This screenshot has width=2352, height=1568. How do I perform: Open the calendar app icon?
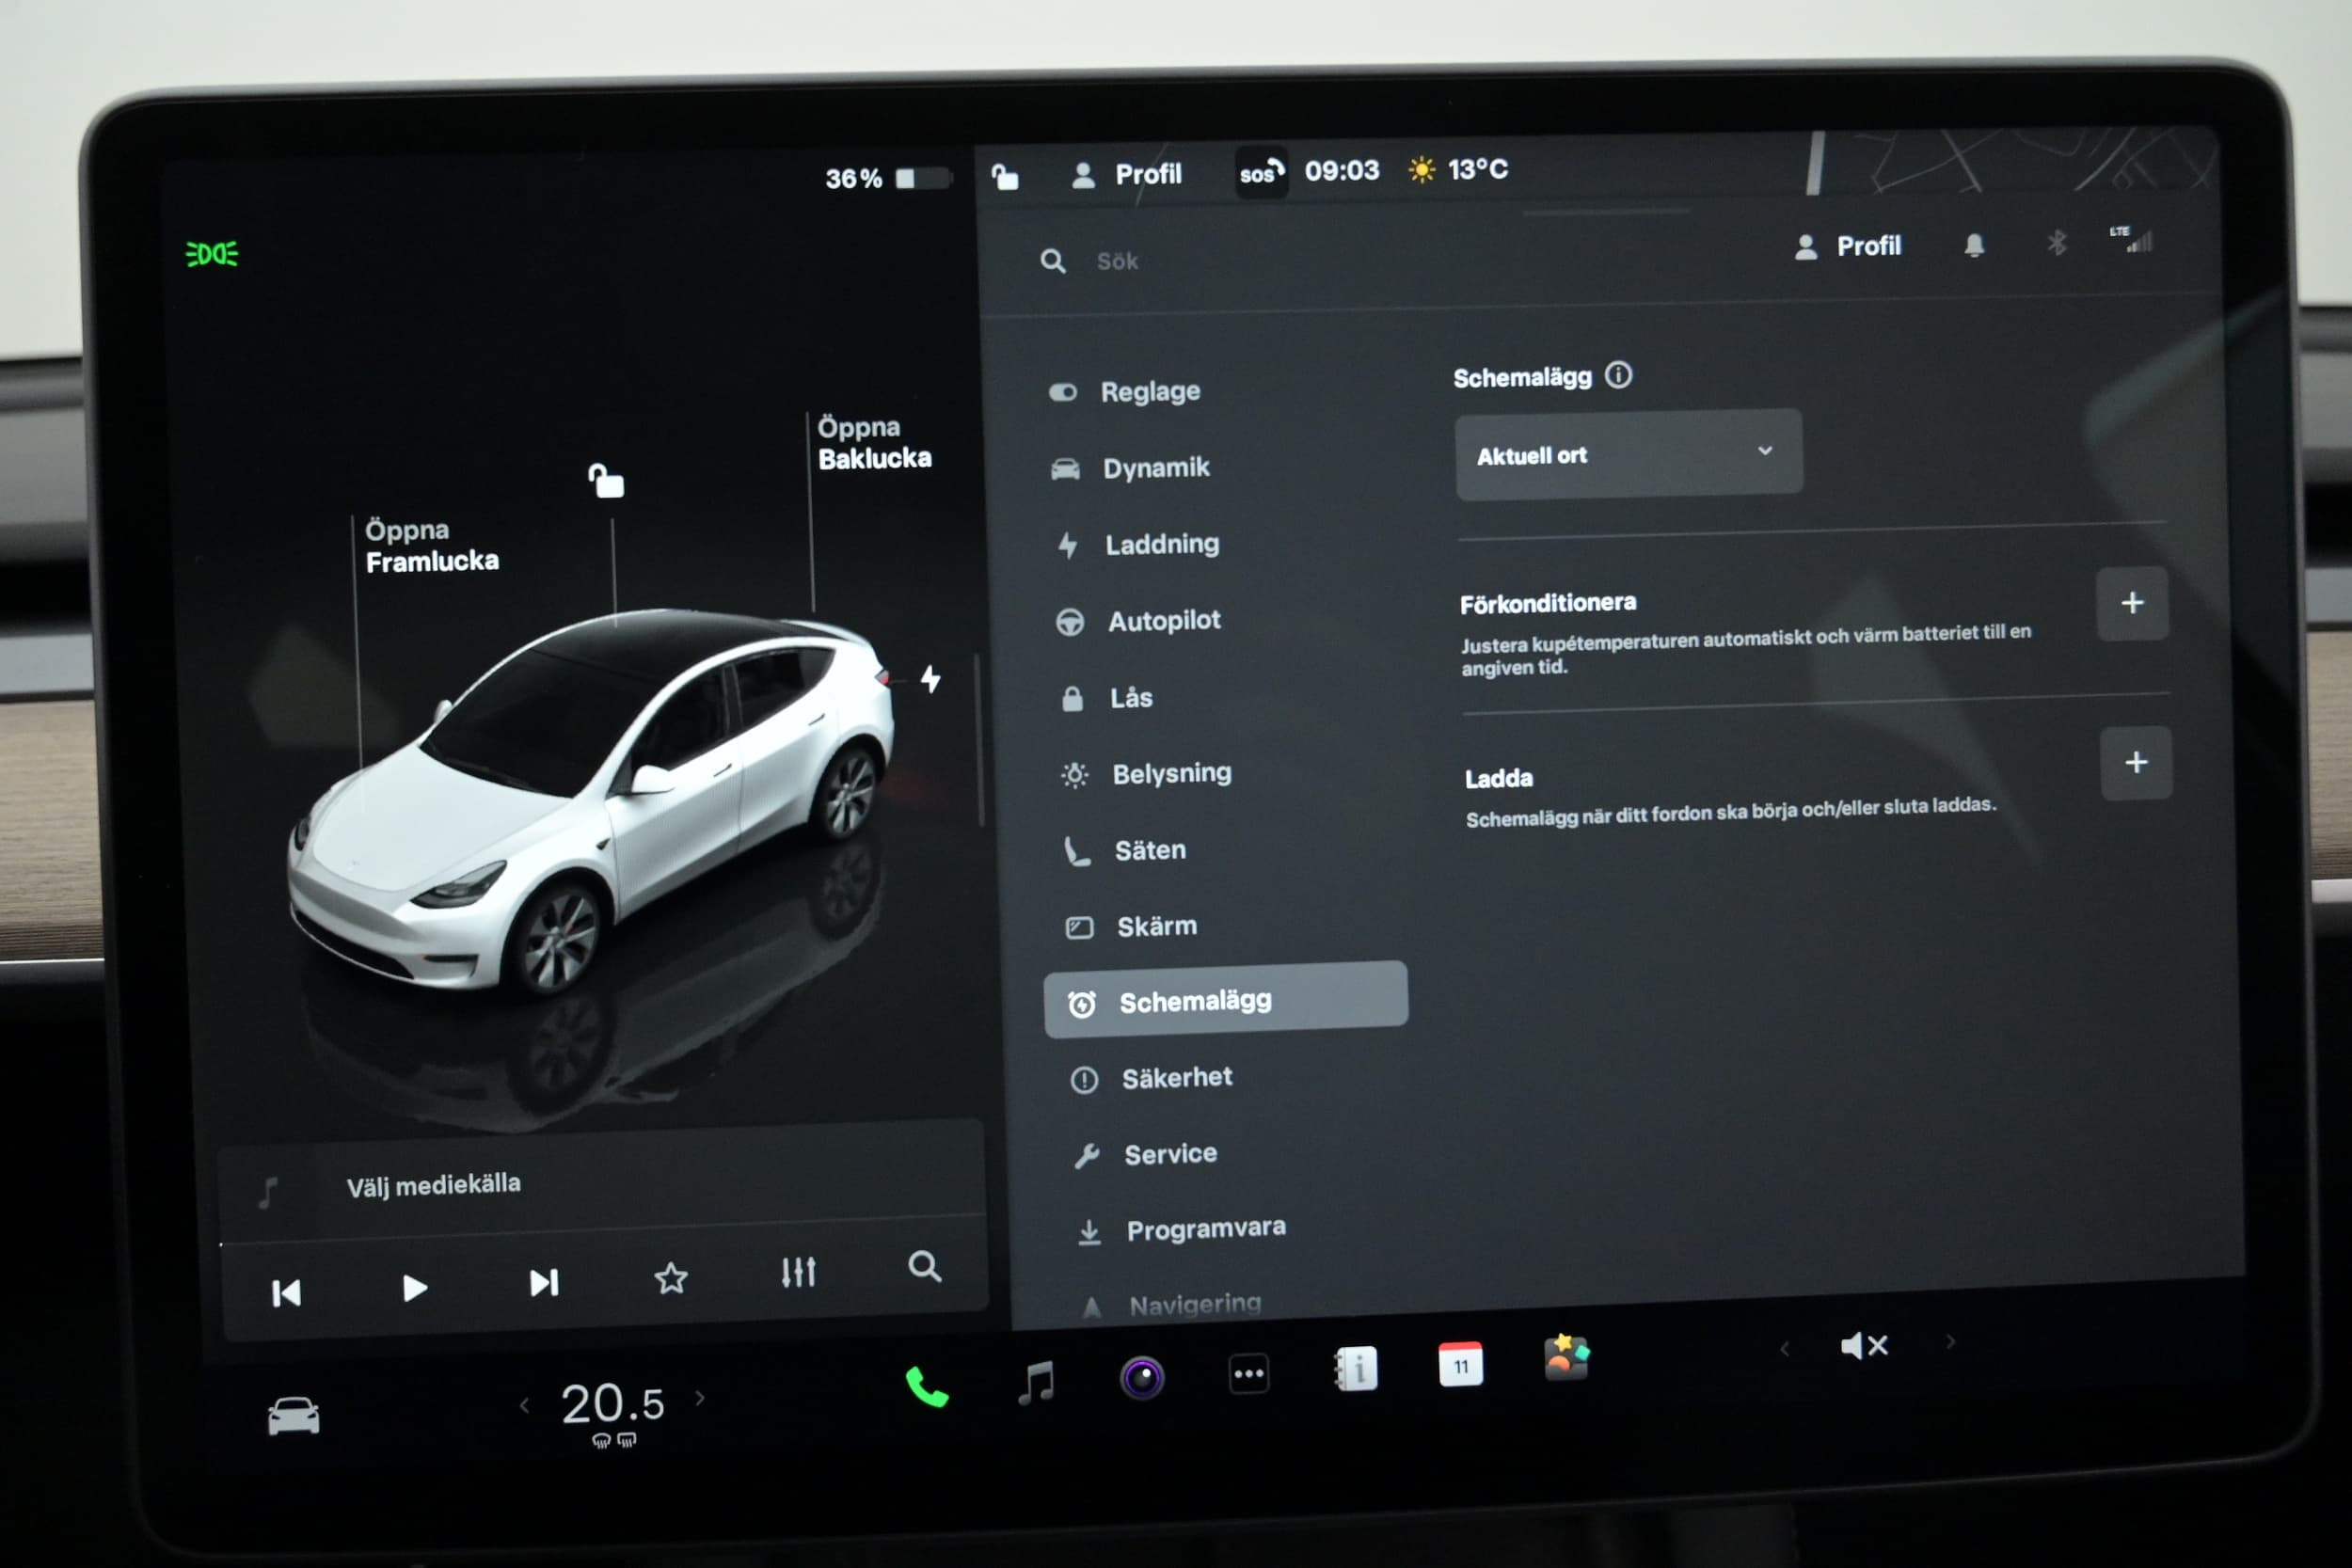[x=1460, y=1365]
